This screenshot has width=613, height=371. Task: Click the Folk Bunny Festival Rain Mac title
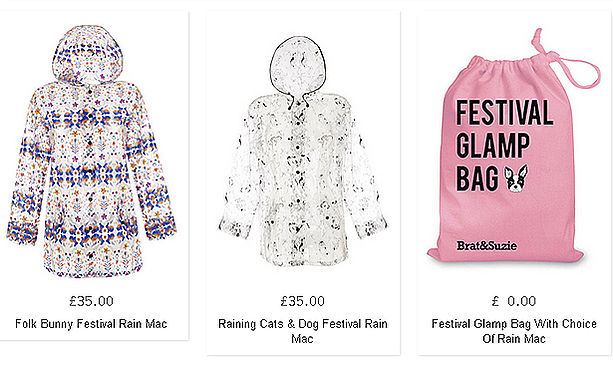pyautogui.click(x=91, y=324)
